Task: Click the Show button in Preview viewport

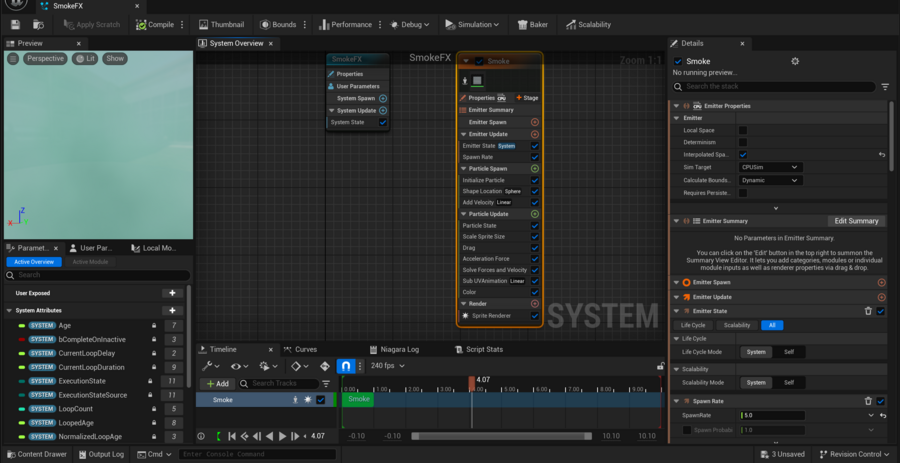Action: [x=115, y=59]
